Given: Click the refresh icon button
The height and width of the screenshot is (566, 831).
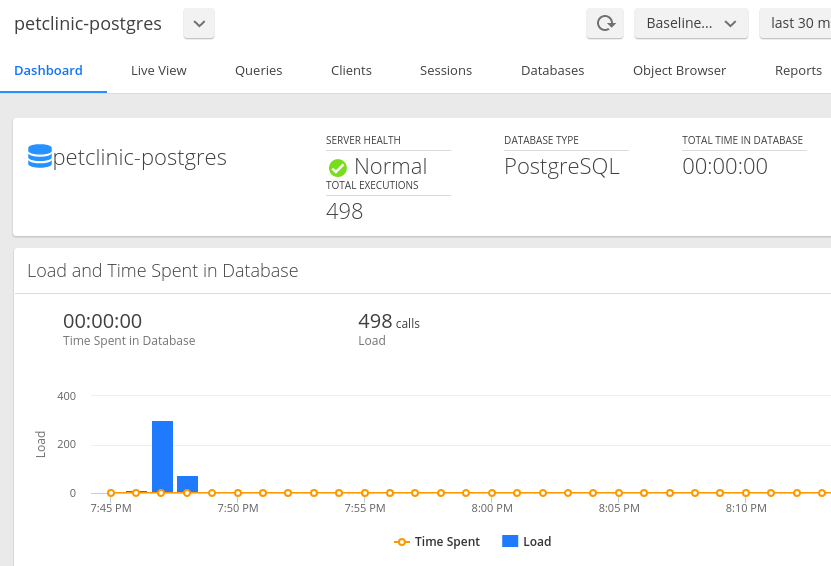Looking at the screenshot, I should 605,23.
